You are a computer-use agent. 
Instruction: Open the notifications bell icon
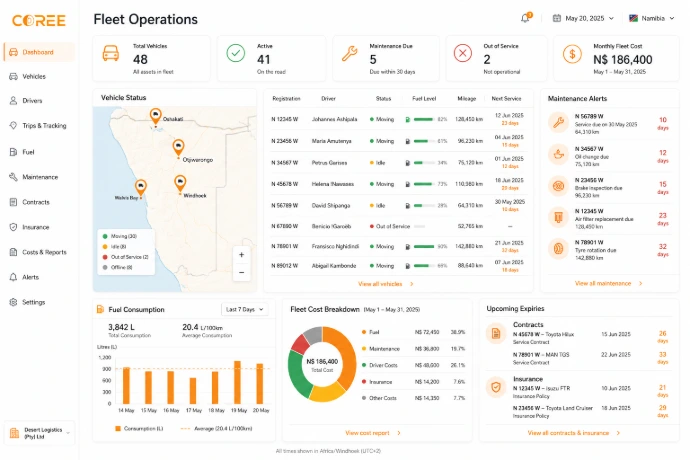525,18
